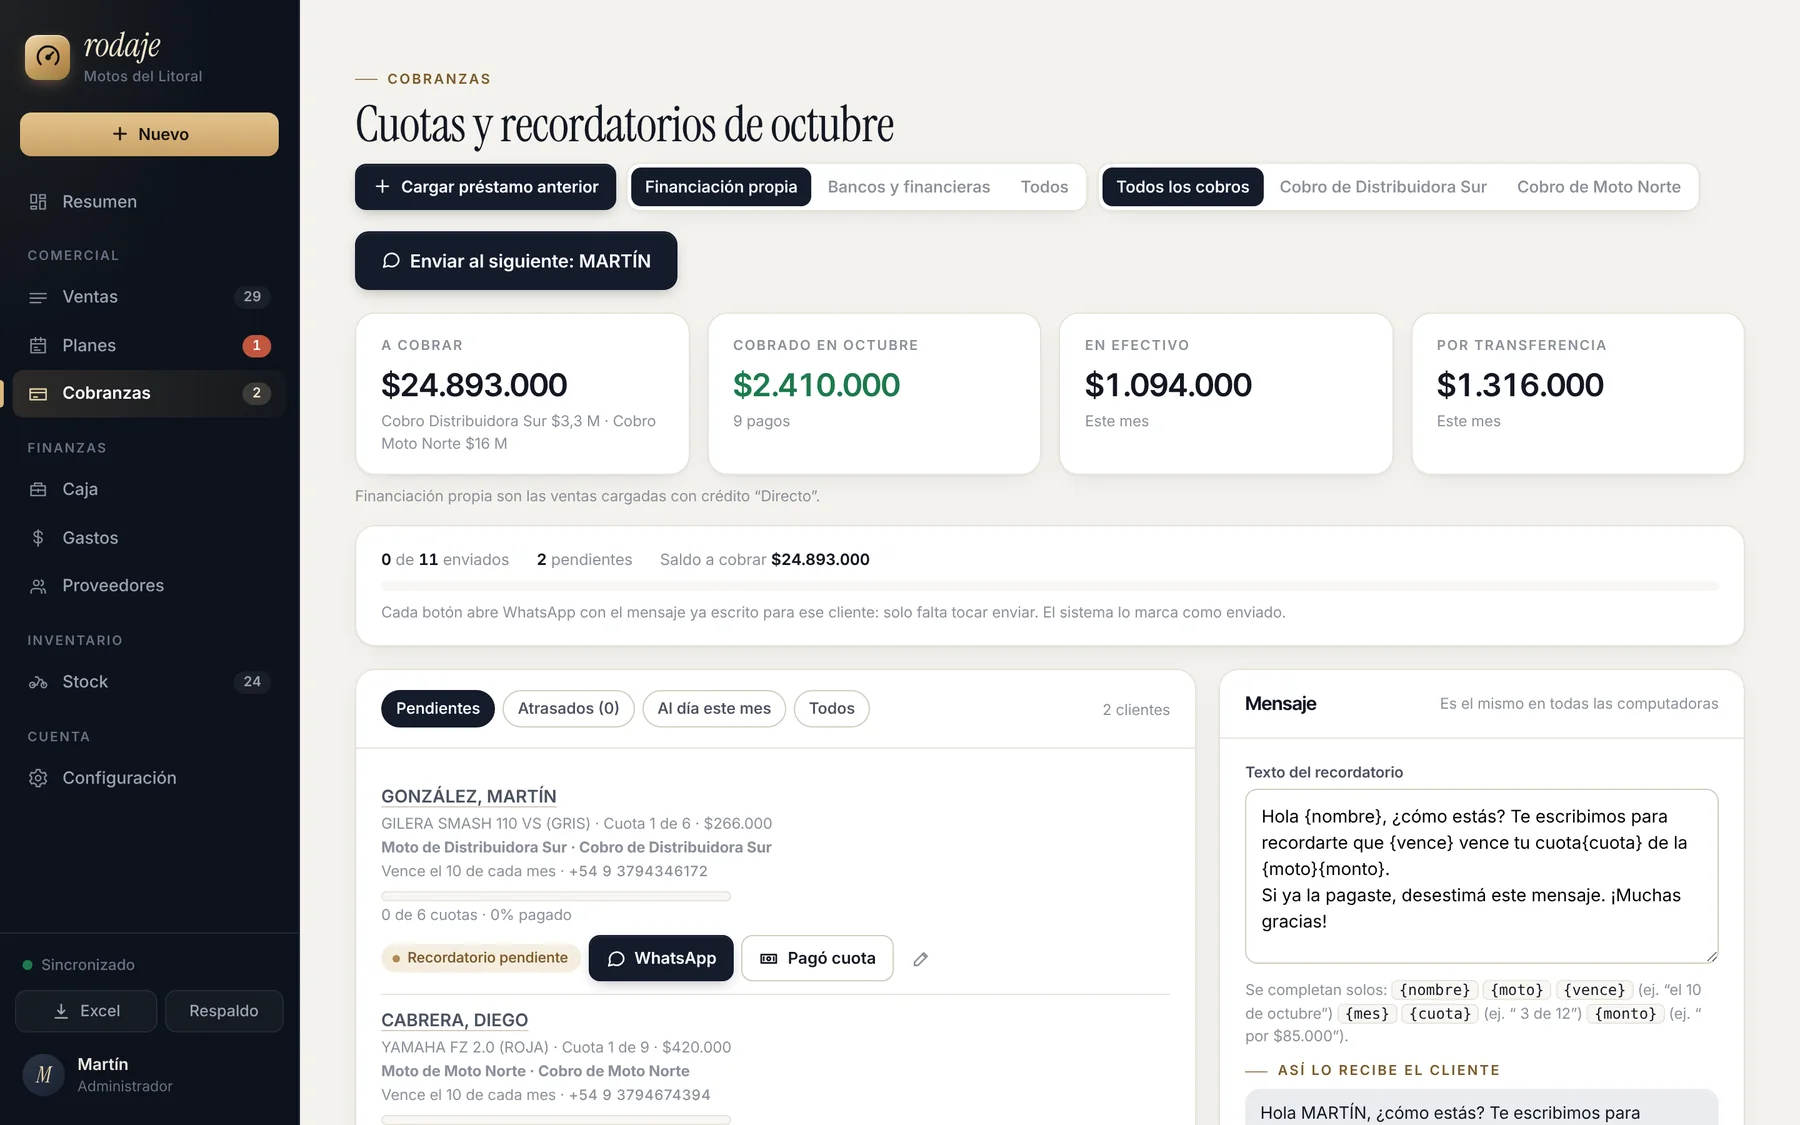Register Pagó cuota for González Martín
This screenshot has height=1125, width=1800.
coord(817,958)
